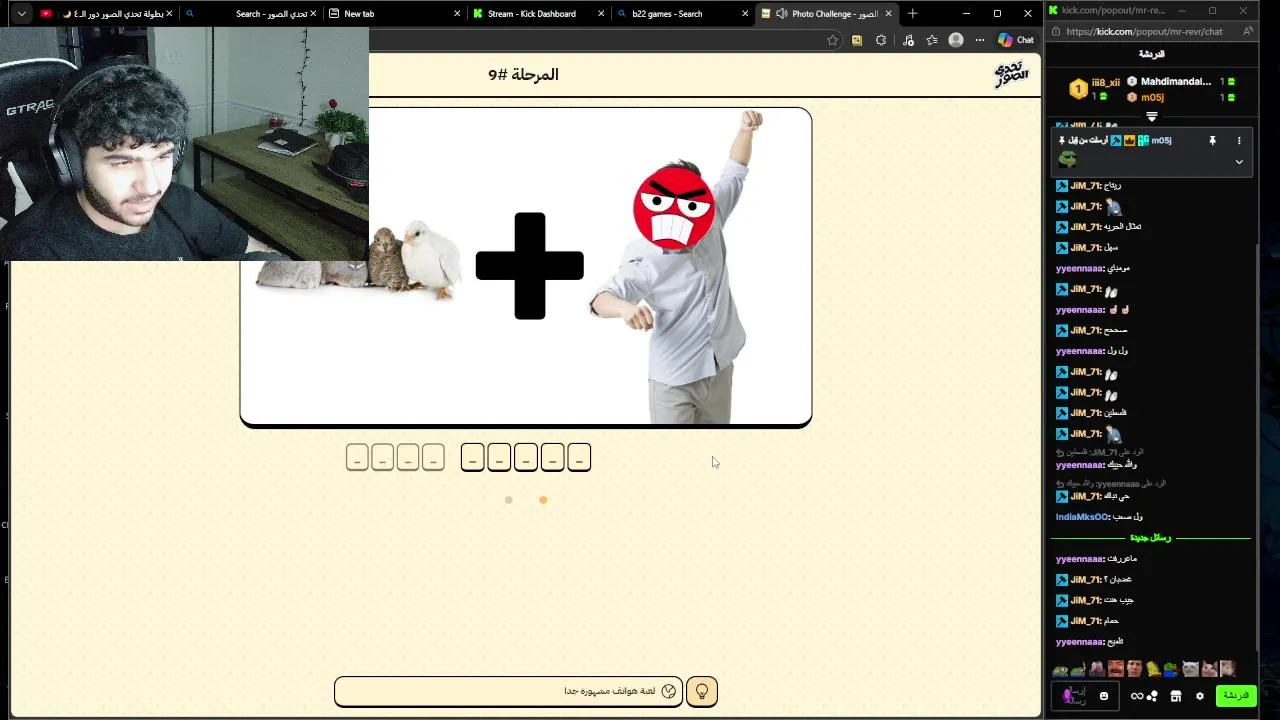1280x720 pixels.
Task: Click the first empty letter box
Action: pos(578,457)
